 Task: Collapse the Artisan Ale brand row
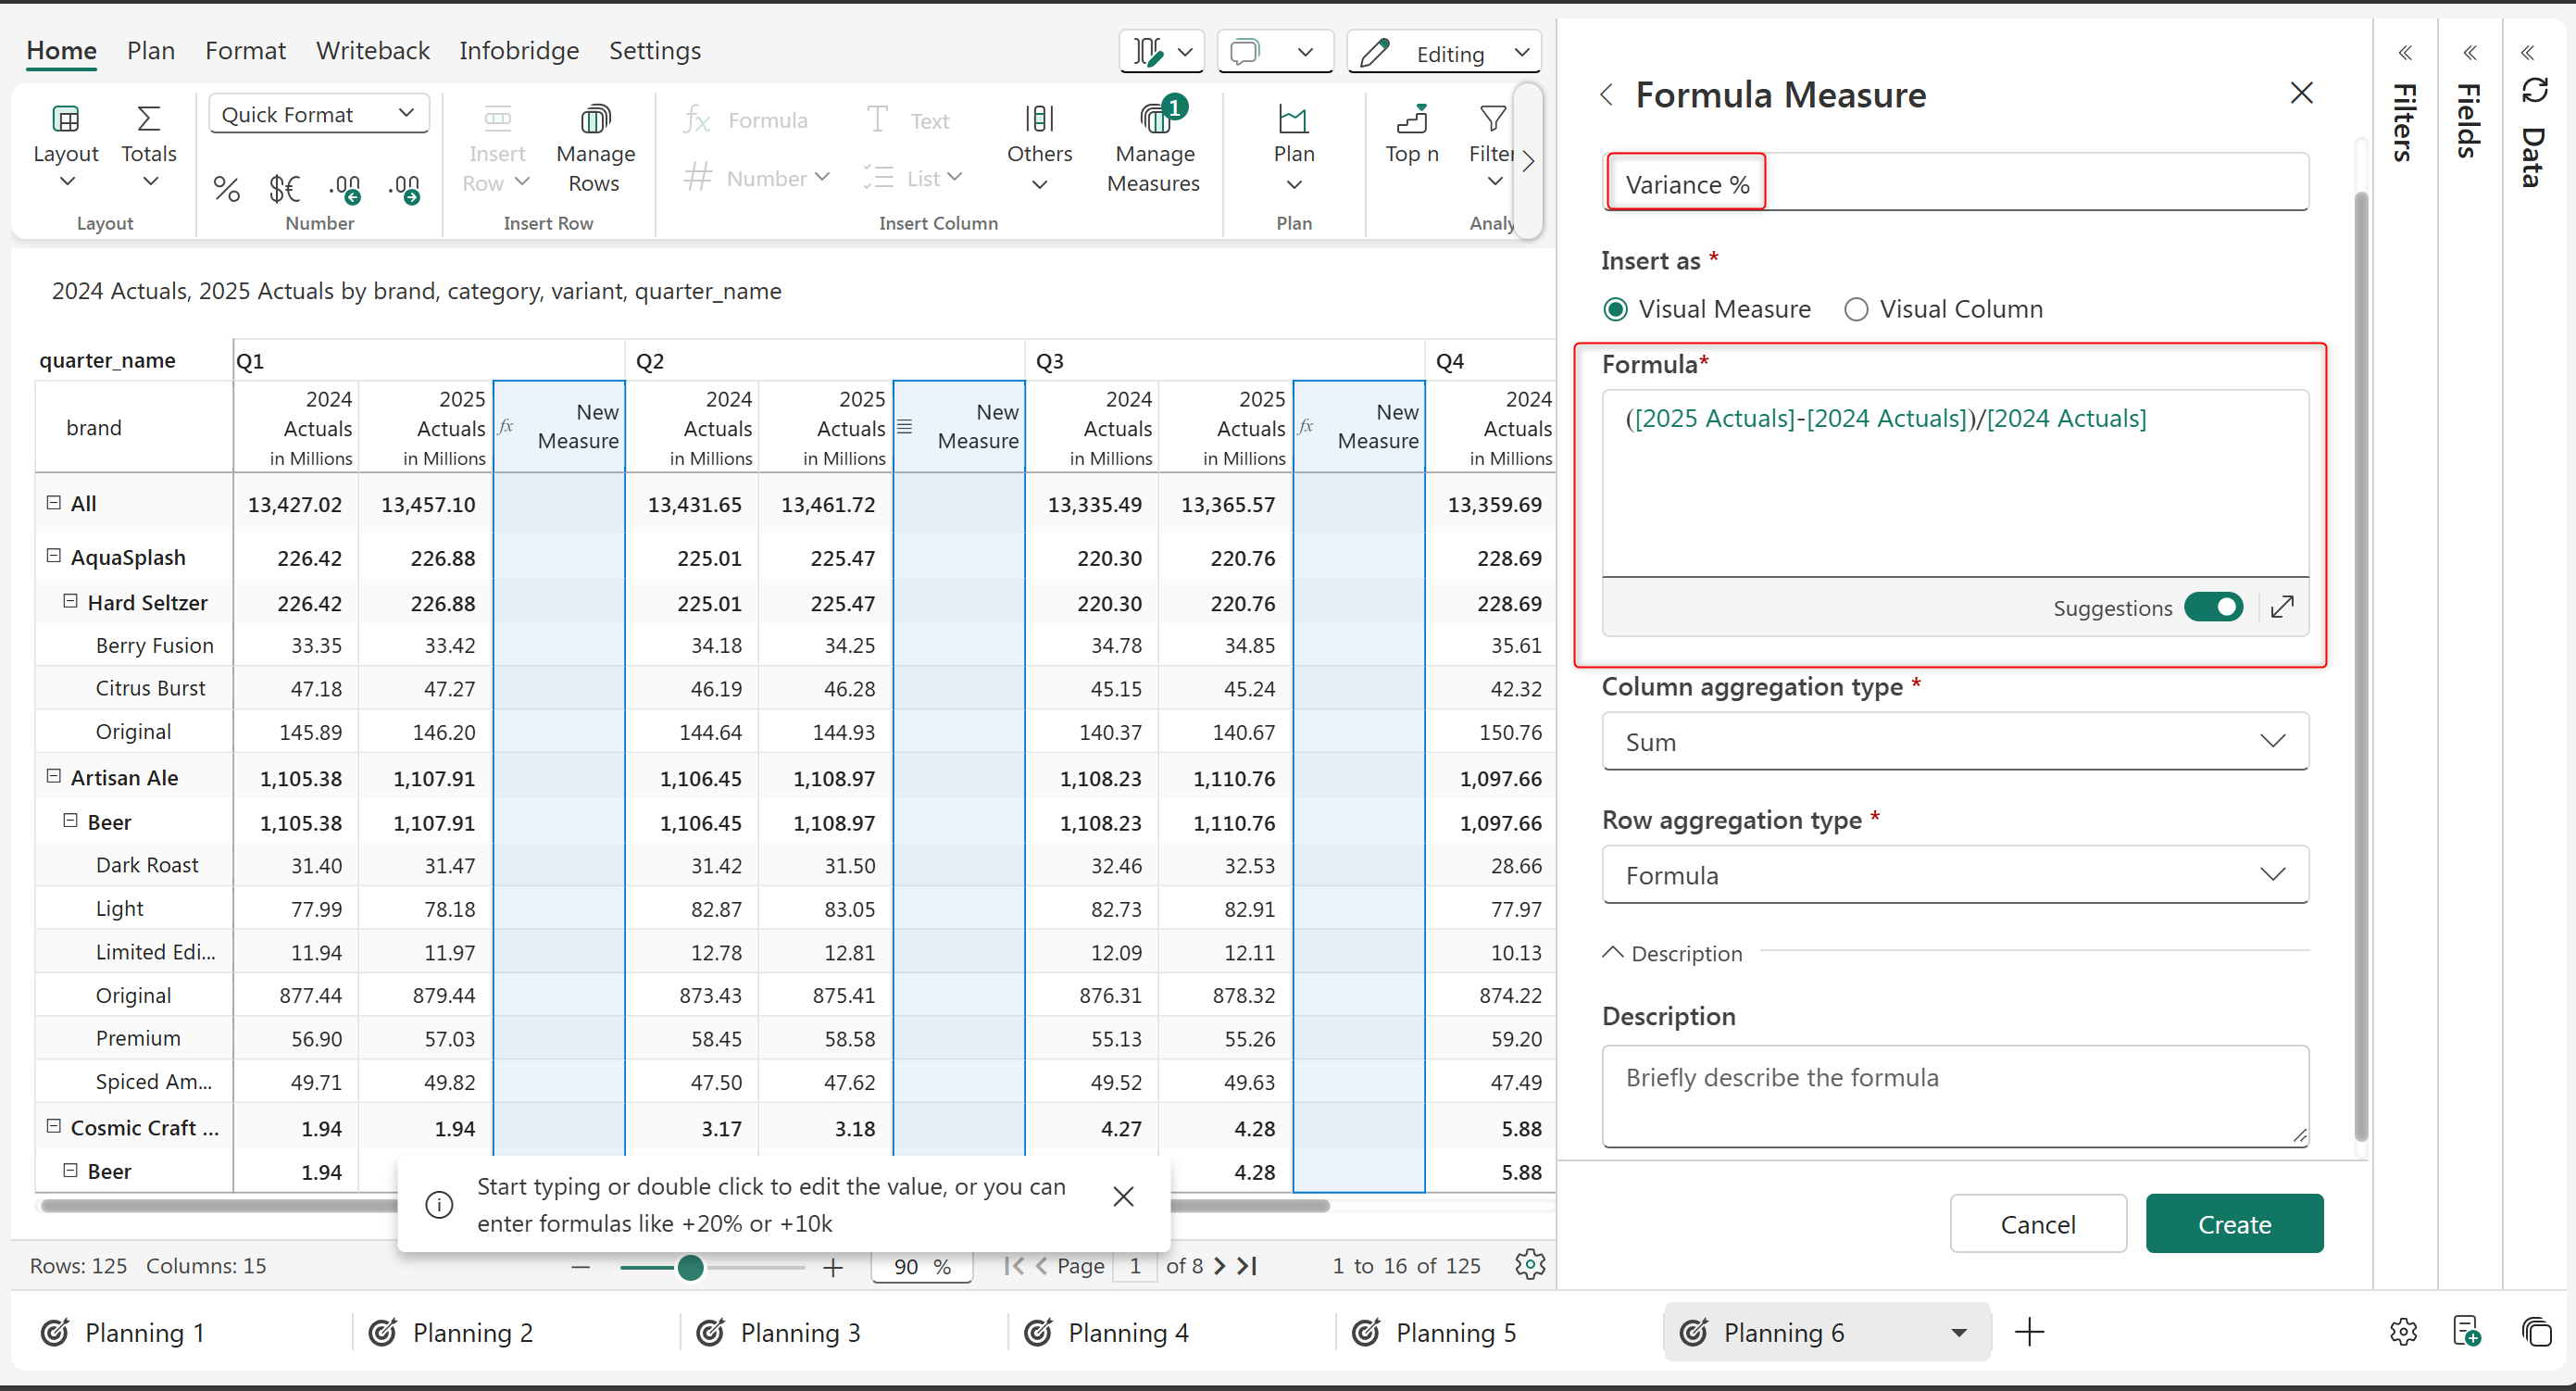pyautogui.click(x=54, y=776)
